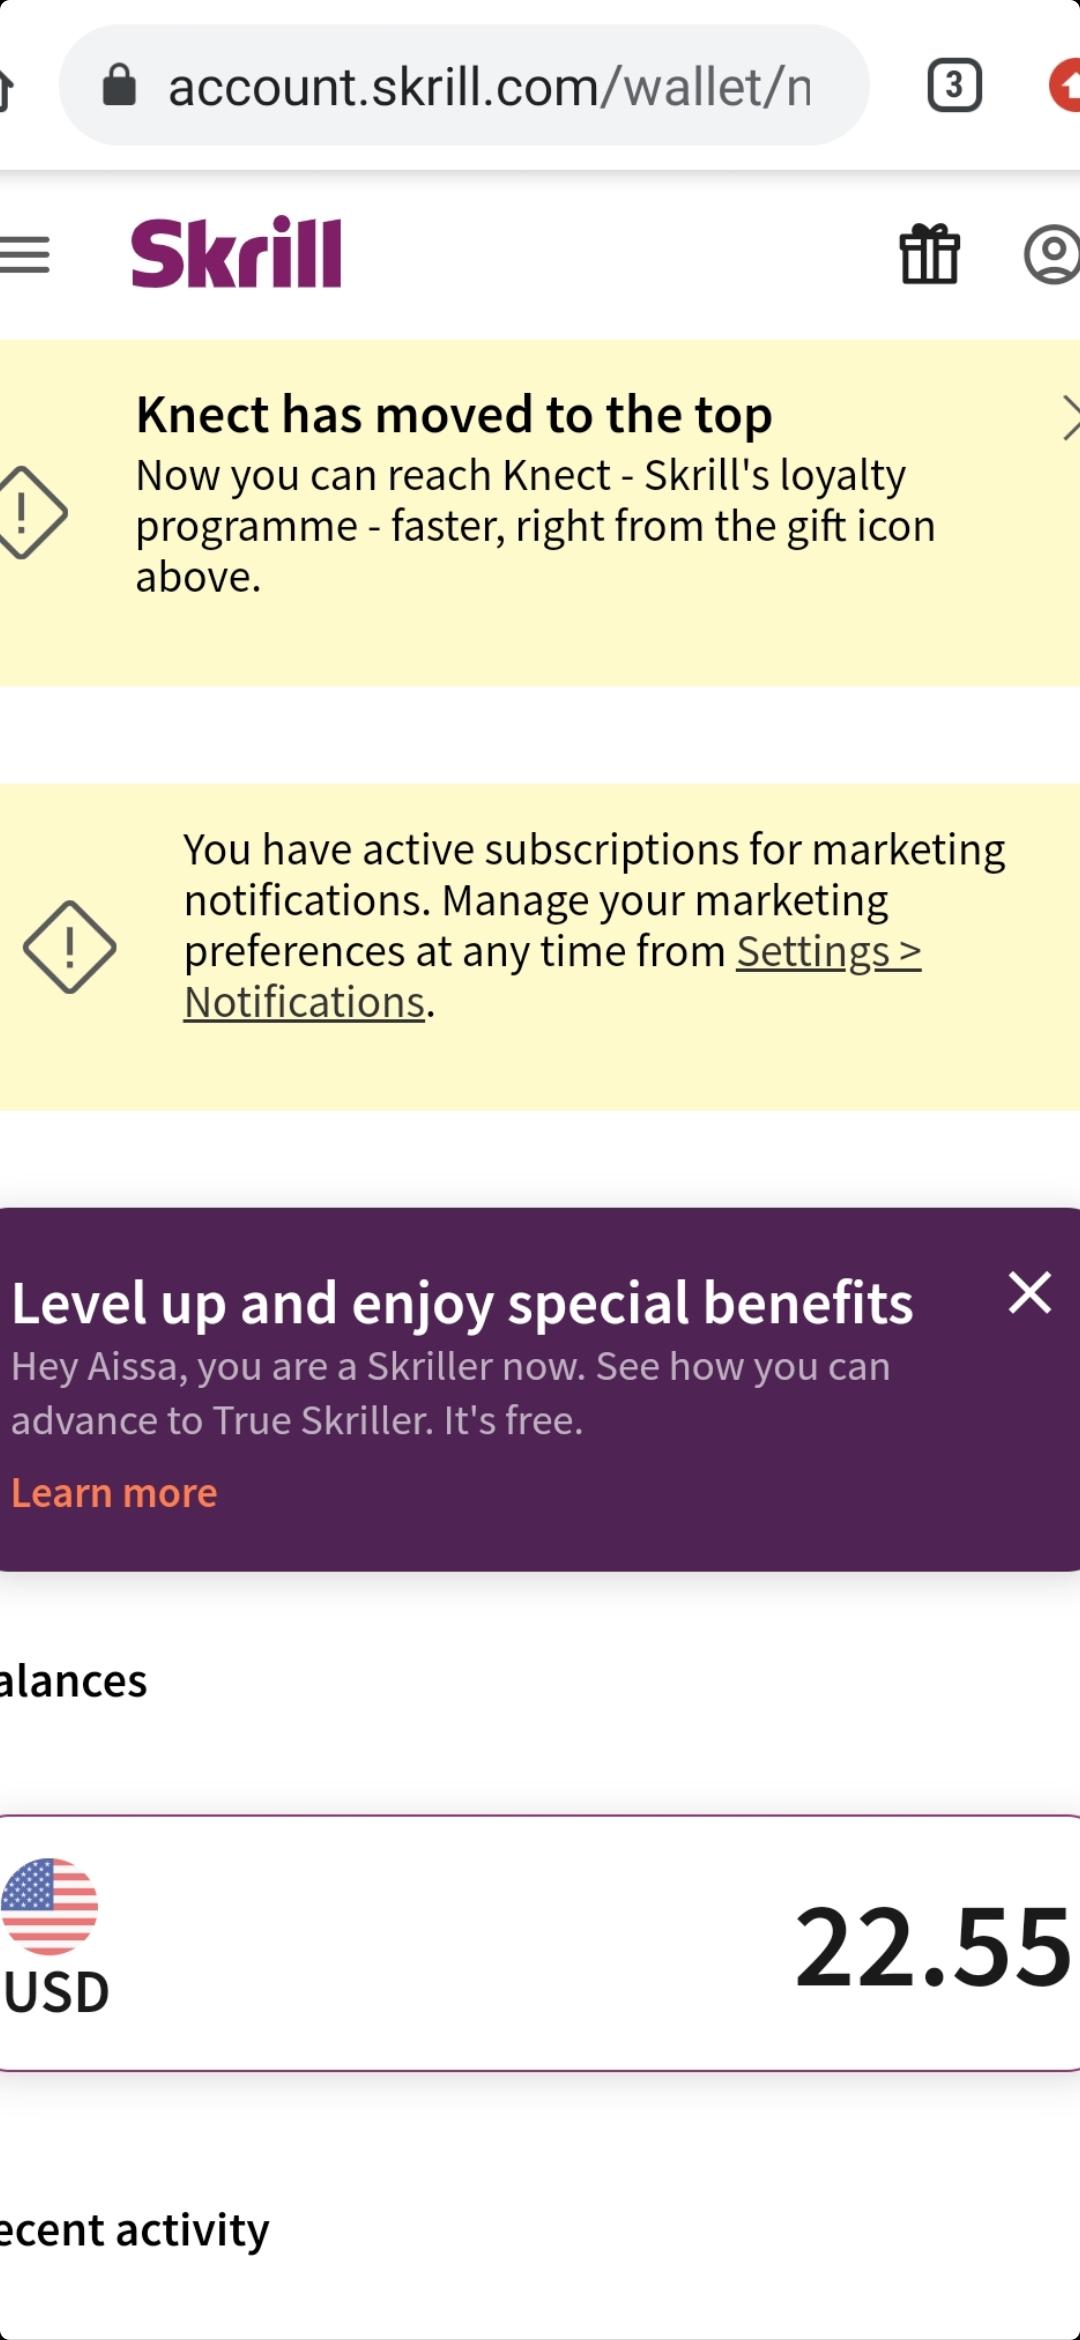The height and width of the screenshot is (2340, 1080).
Task: Click the Skrill logo
Action: (x=236, y=252)
